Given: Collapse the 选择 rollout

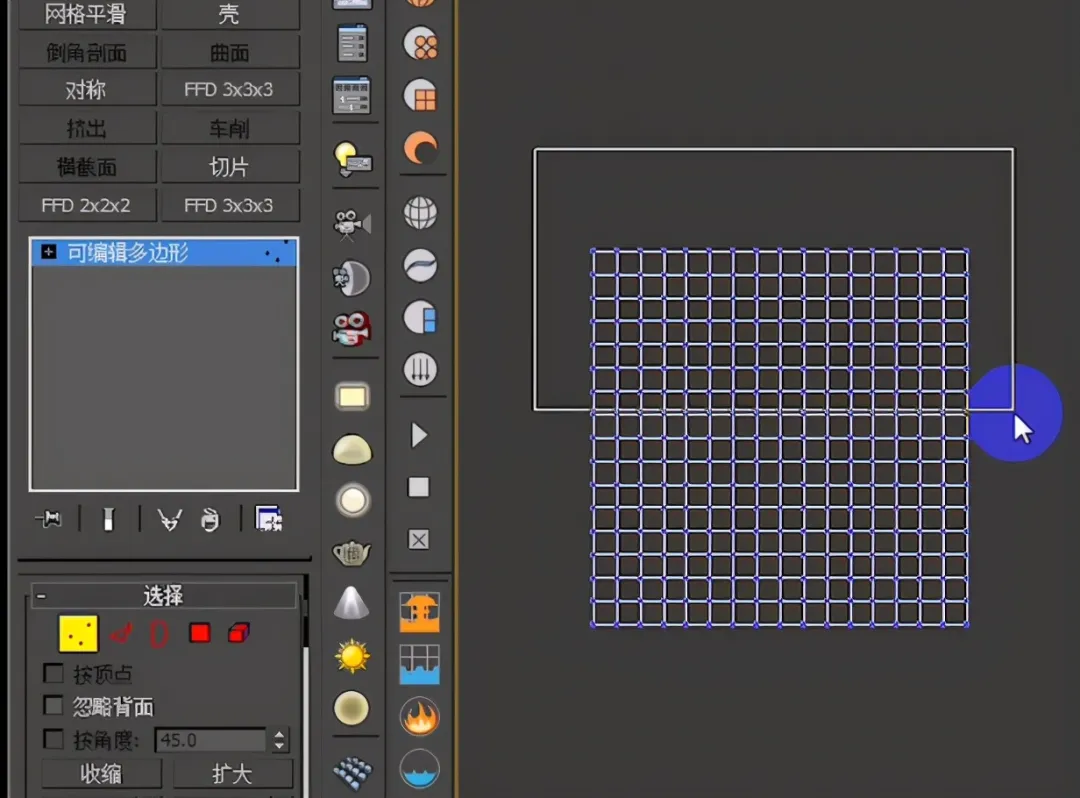Looking at the screenshot, I should point(41,596).
